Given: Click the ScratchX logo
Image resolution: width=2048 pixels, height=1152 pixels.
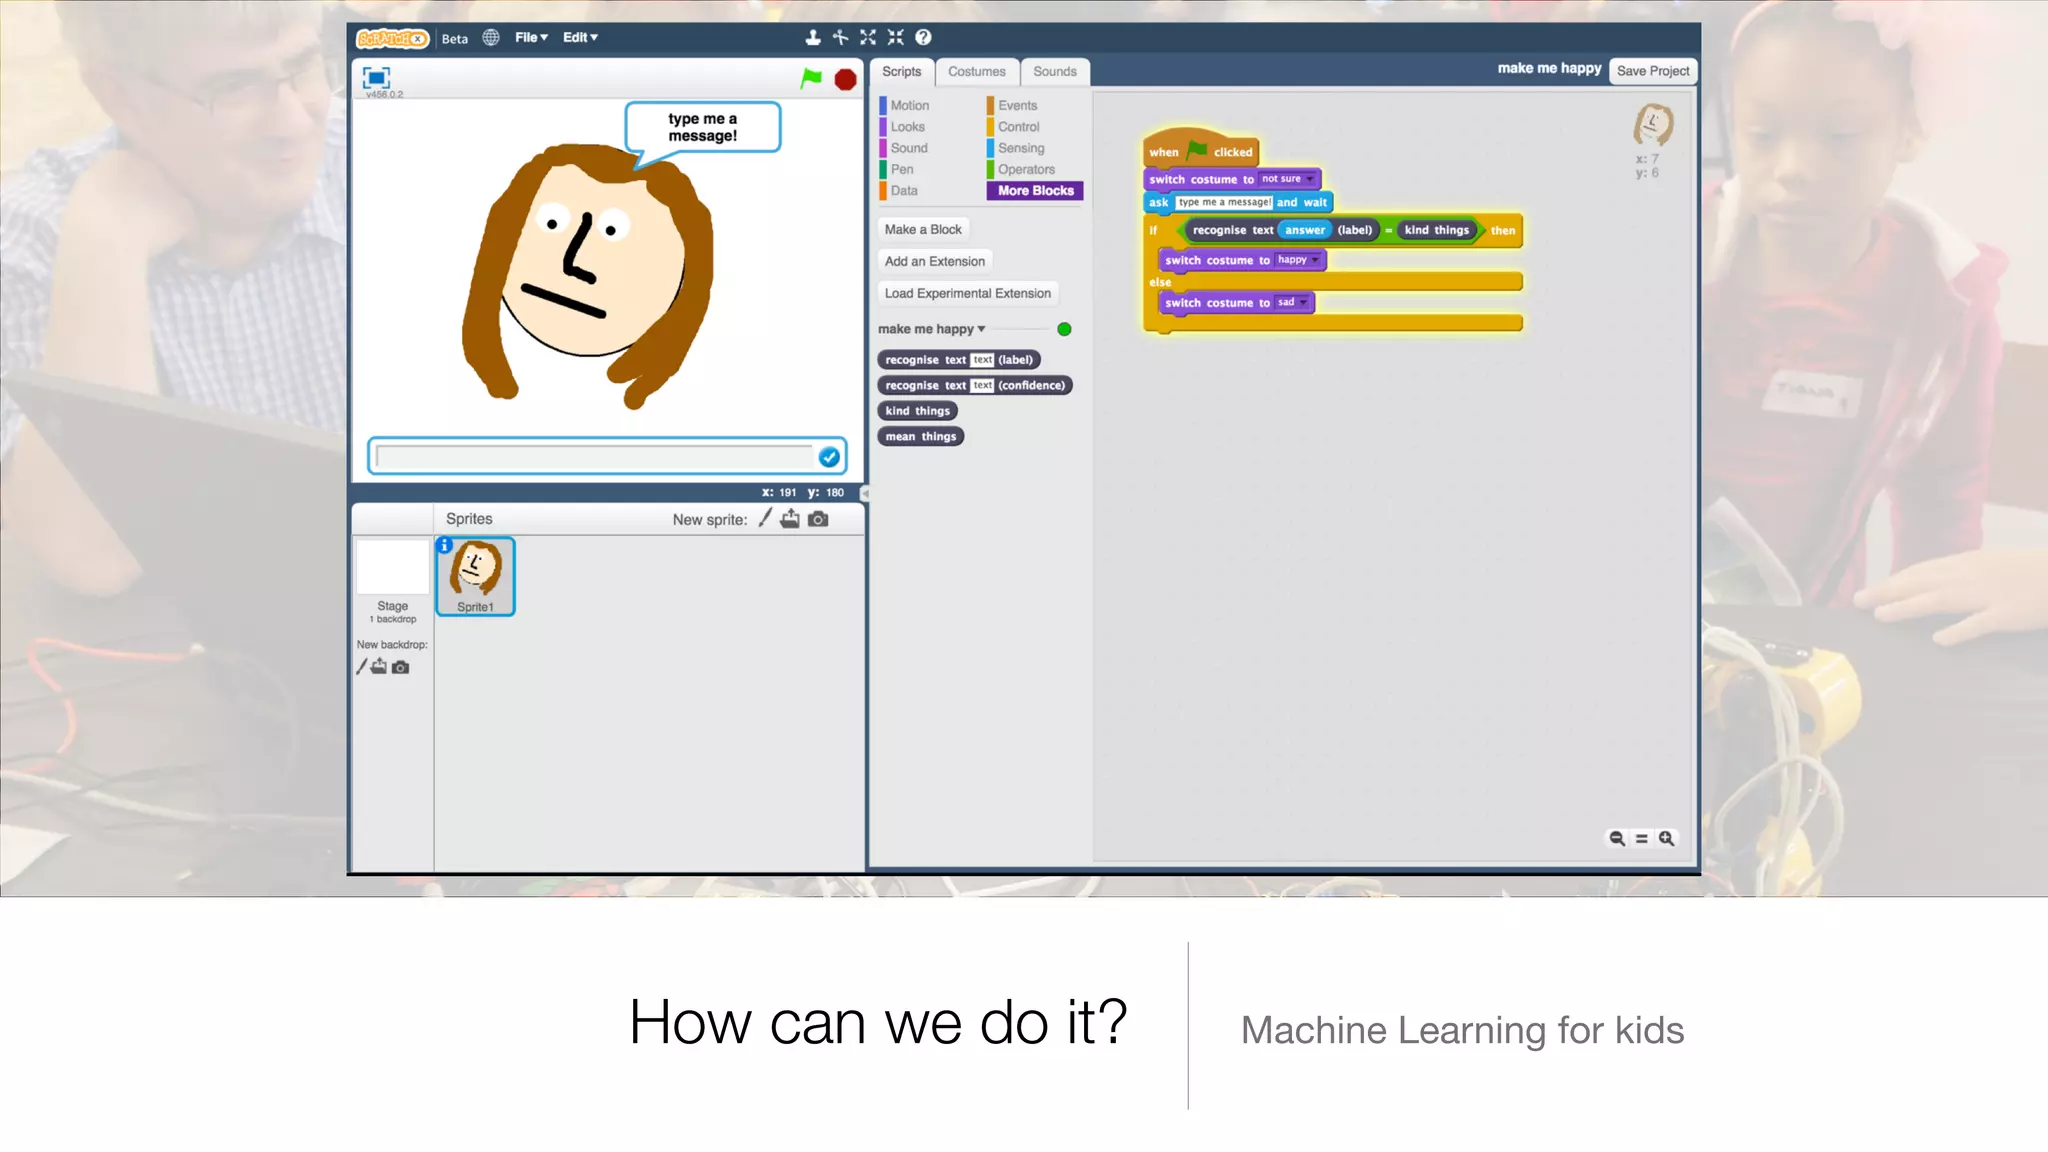Looking at the screenshot, I should click(392, 38).
